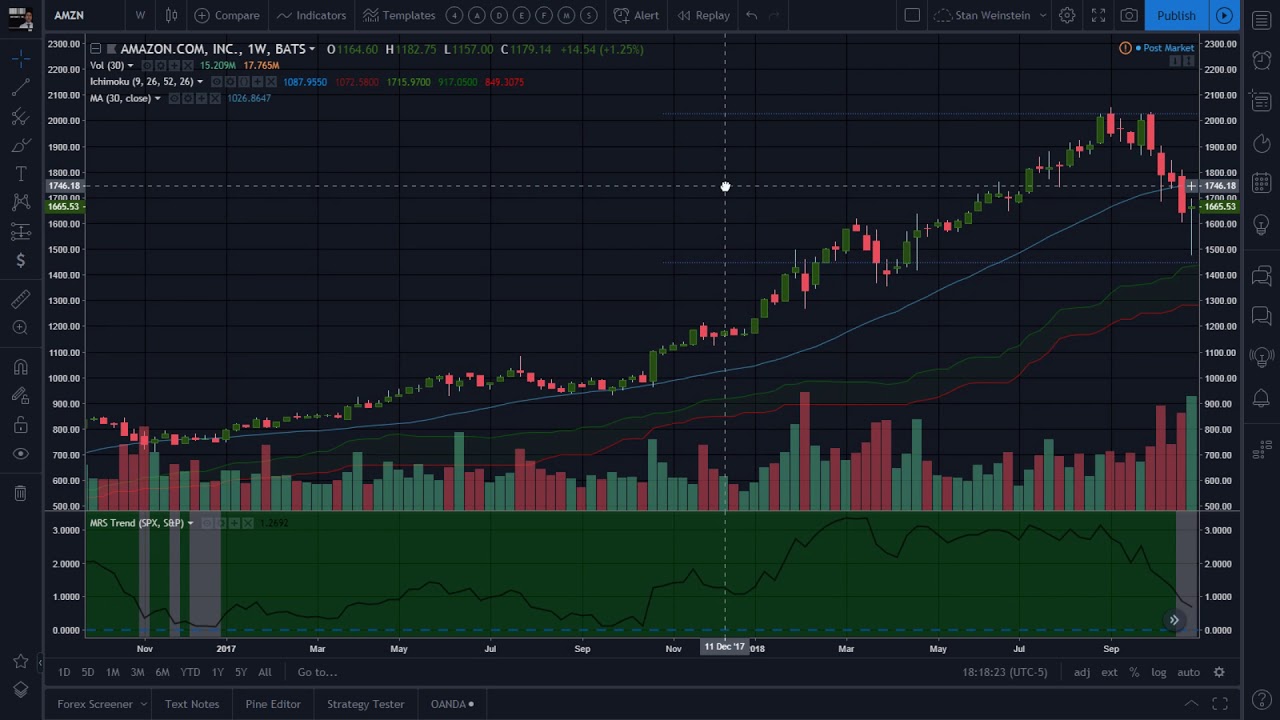Select the trend line drawing tool
Viewport: 1280px width, 720px height.
[20, 89]
